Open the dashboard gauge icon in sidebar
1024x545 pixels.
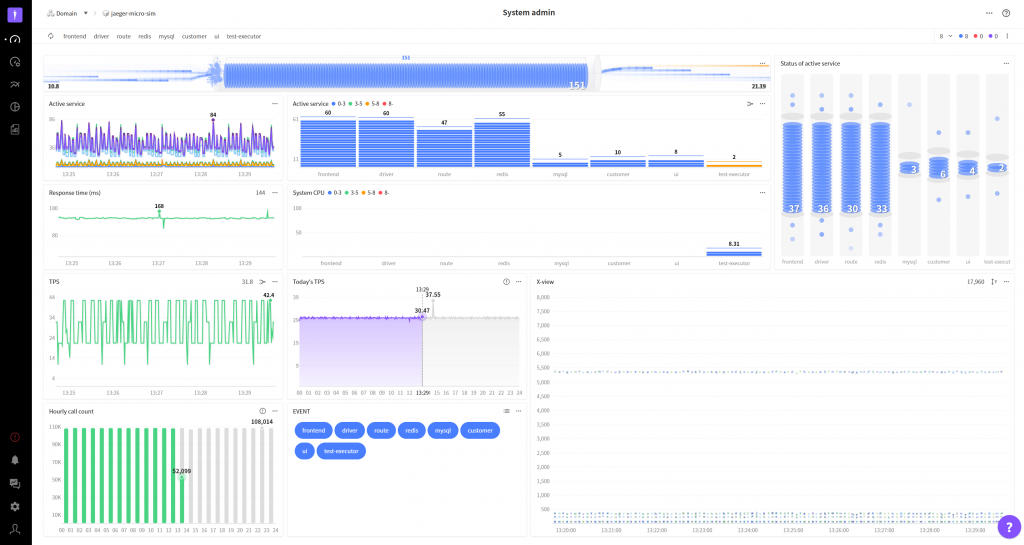click(x=15, y=39)
